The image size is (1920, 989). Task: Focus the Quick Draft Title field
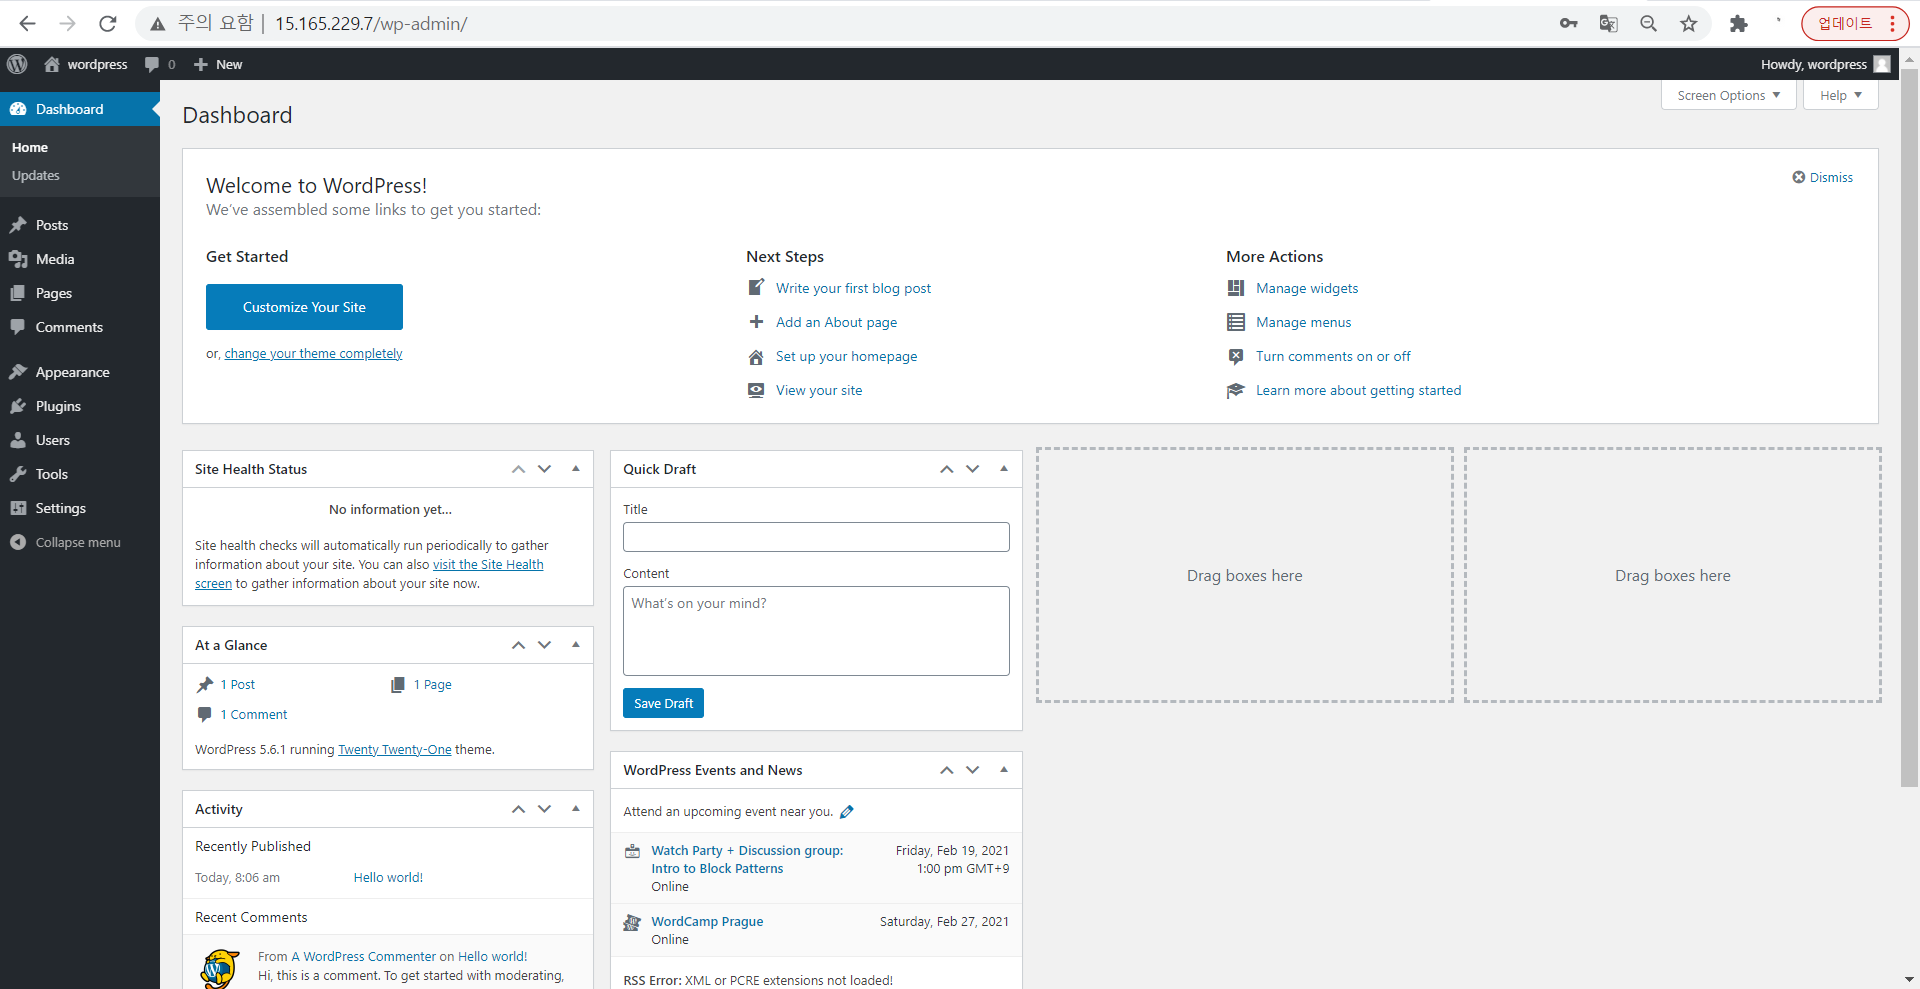click(816, 537)
